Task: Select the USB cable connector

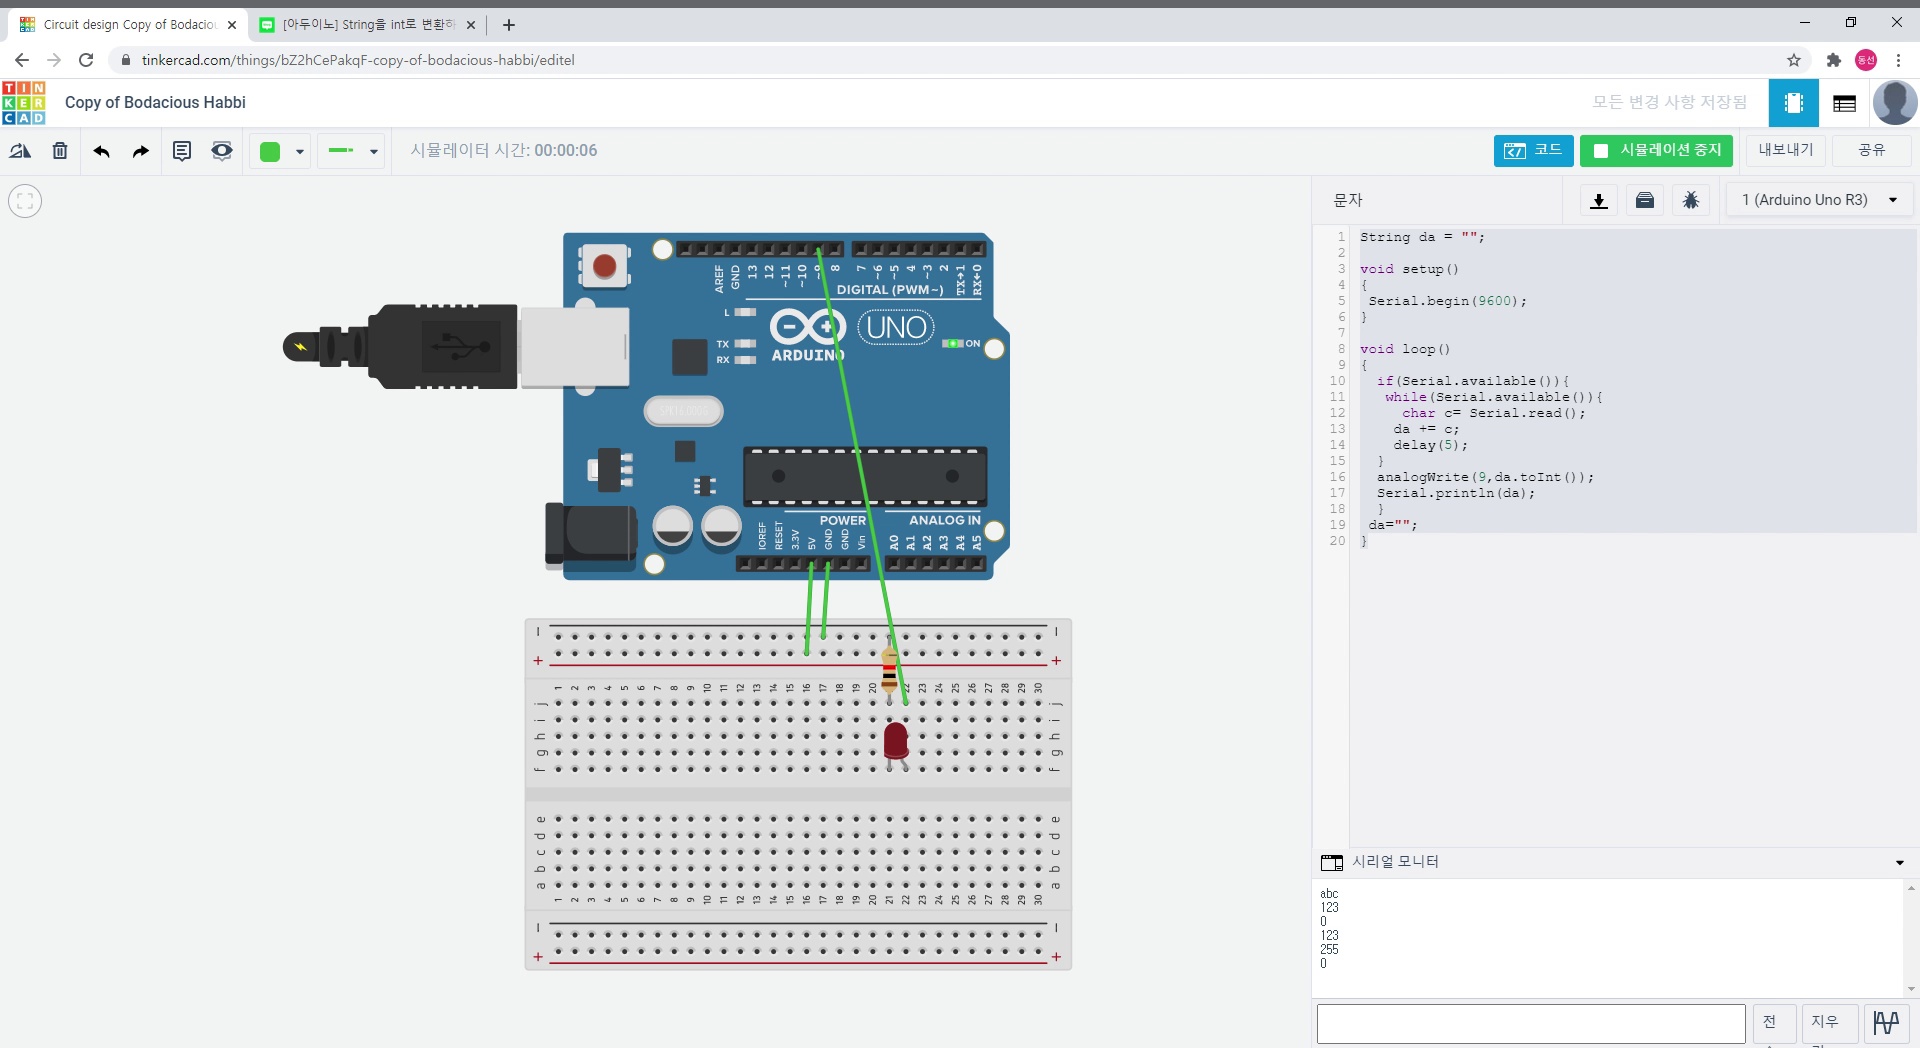Action: pyautogui.click(x=456, y=347)
